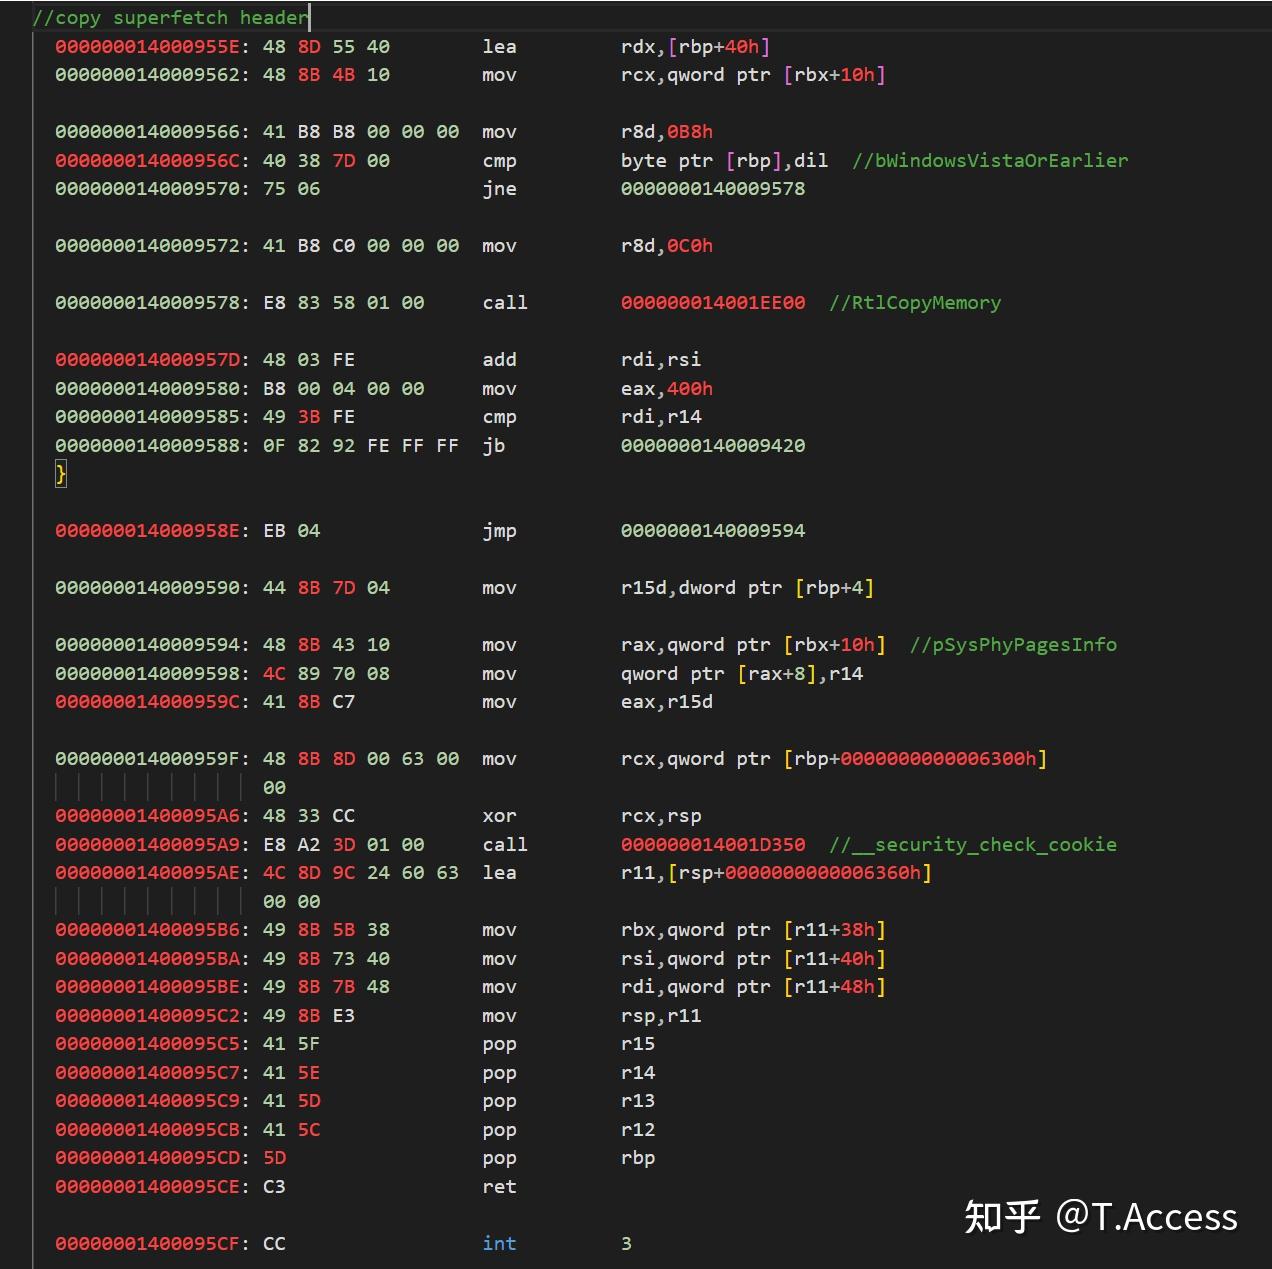Click the //RtlCopyMemory comment text
The width and height of the screenshot is (1272, 1269).
click(x=914, y=302)
